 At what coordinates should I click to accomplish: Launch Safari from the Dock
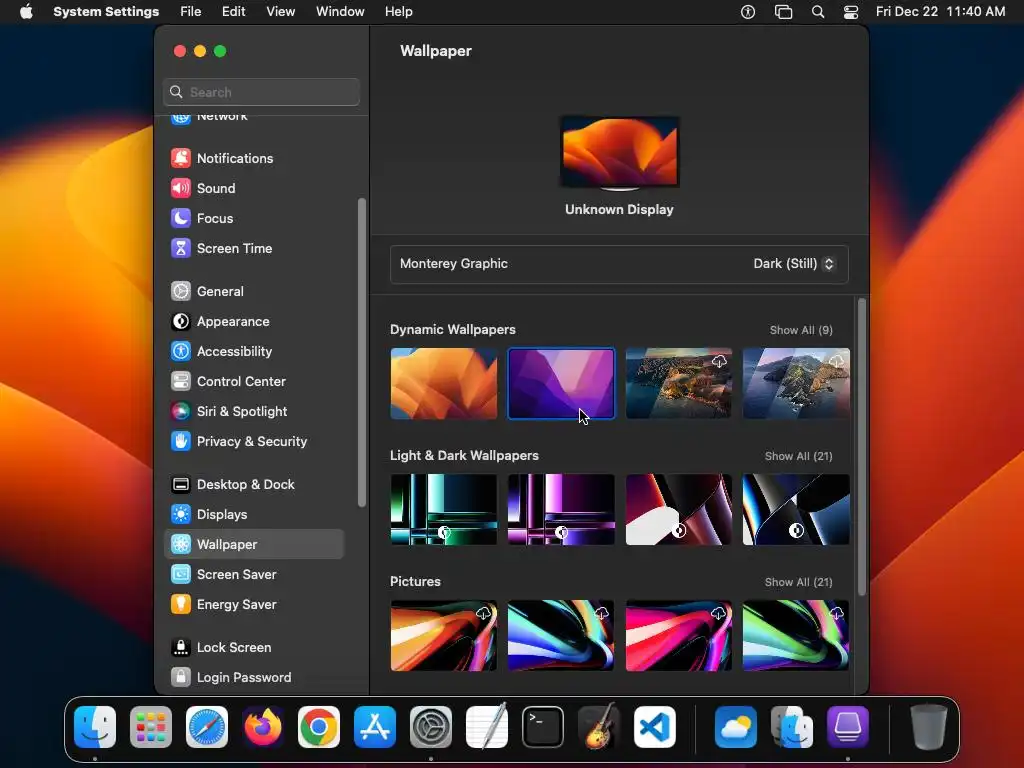pyautogui.click(x=207, y=727)
